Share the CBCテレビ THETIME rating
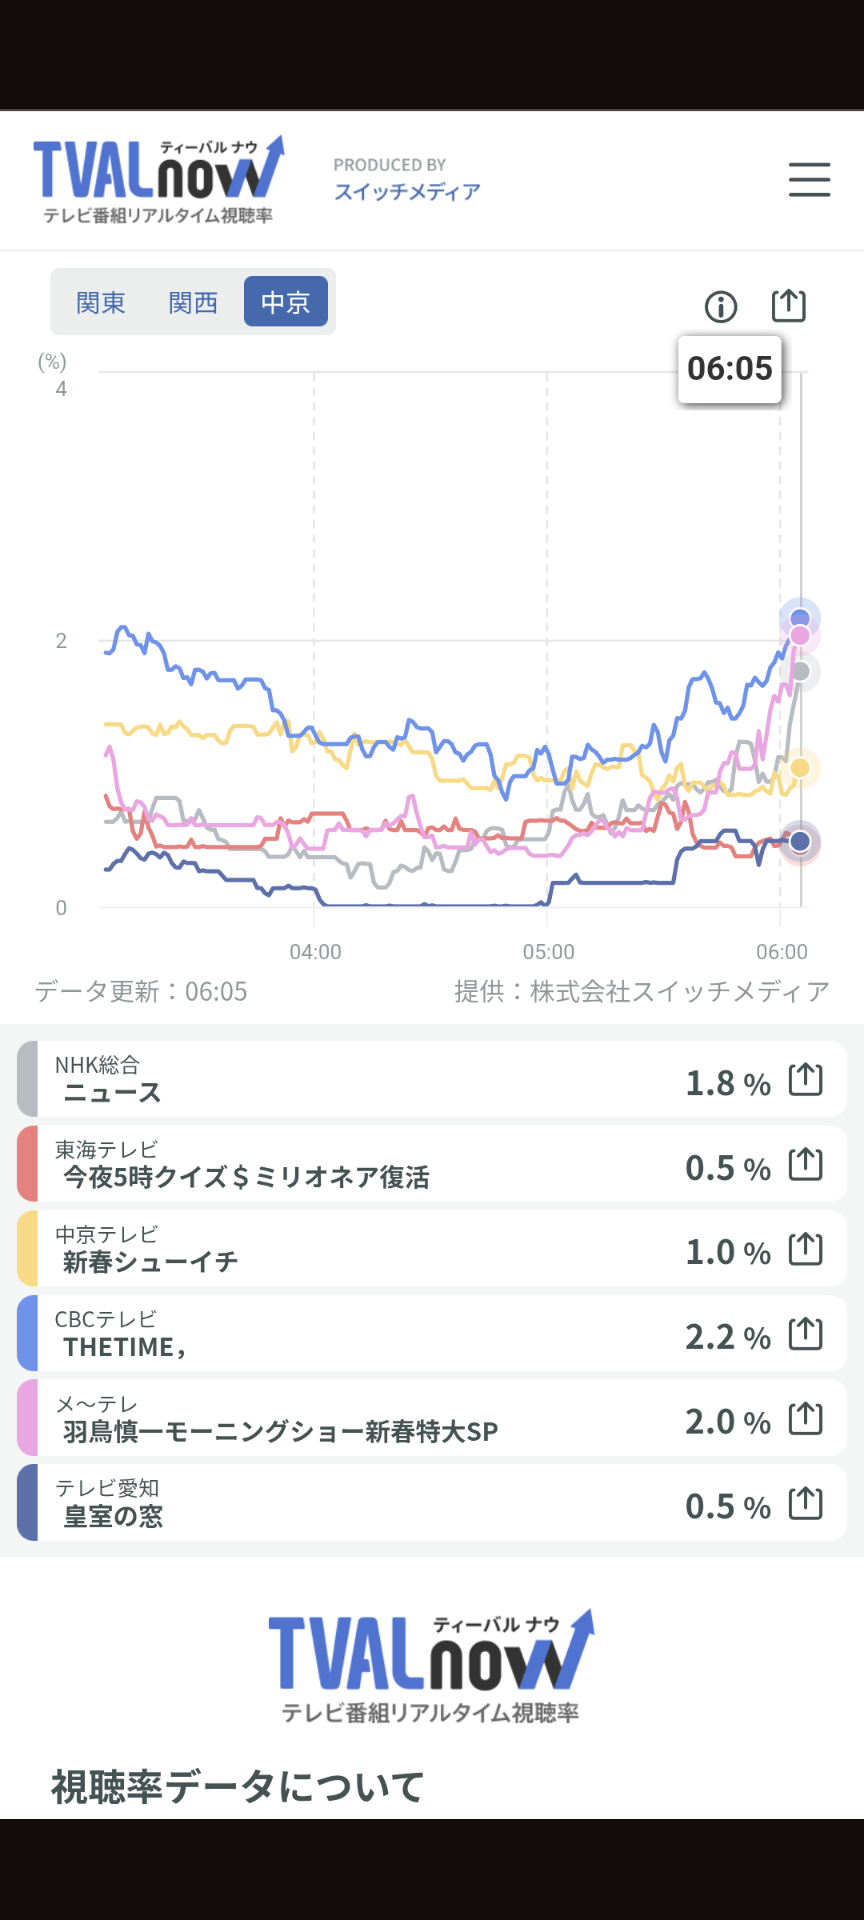Image resolution: width=864 pixels, height=1920 pixels. 805,1334
